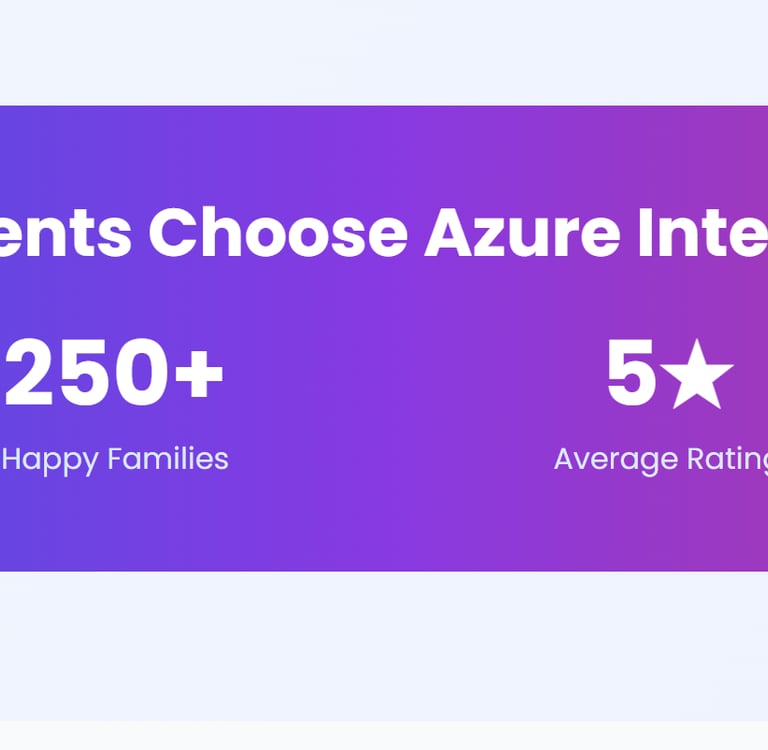Click the word Choose in heading

tap(278, 232)
